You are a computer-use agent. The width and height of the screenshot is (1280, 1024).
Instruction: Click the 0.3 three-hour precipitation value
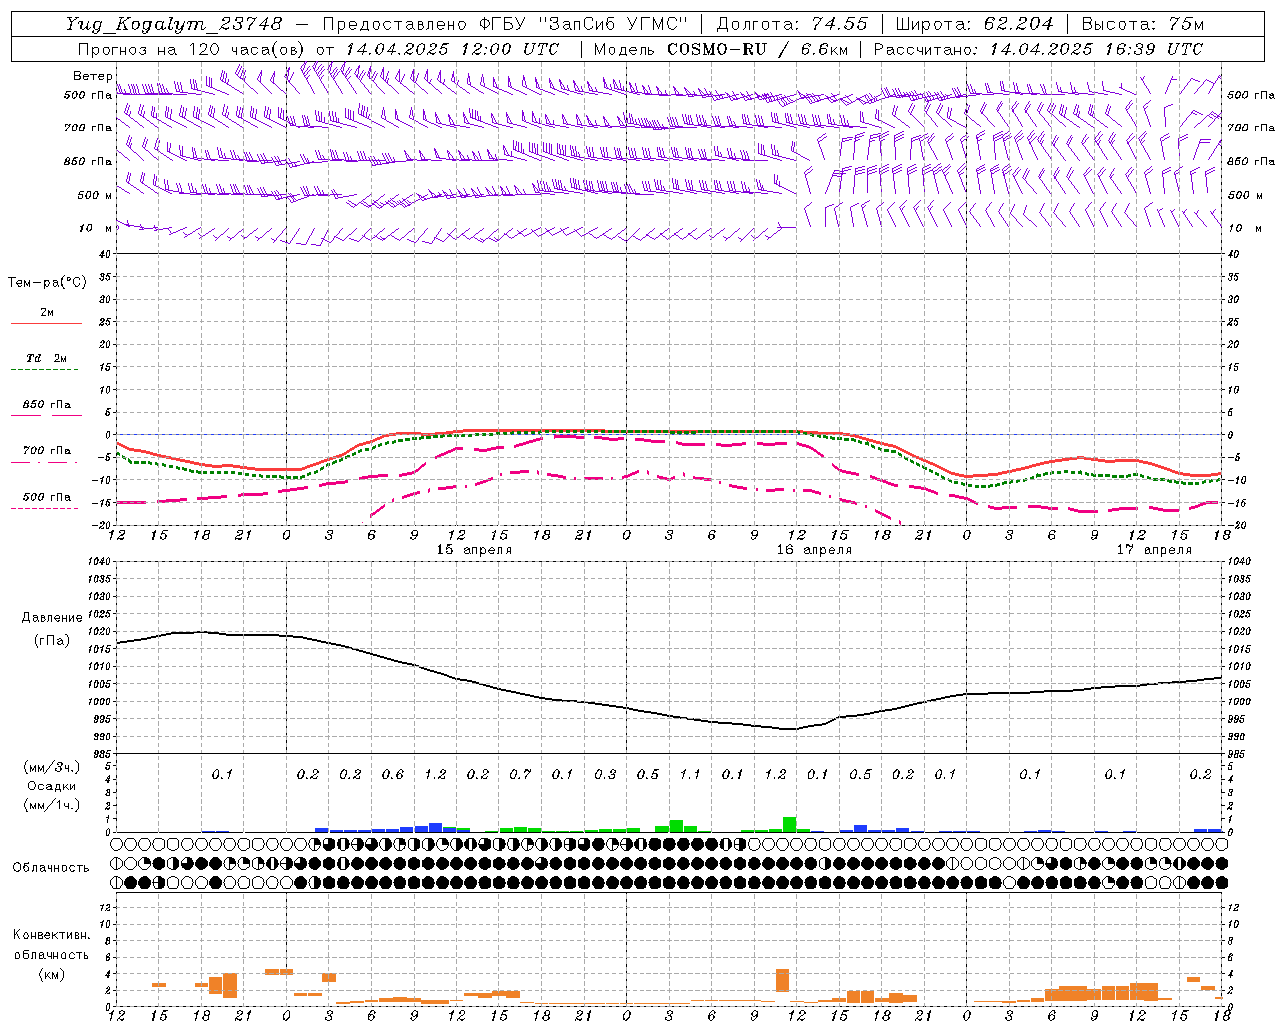tap(605, 775)
